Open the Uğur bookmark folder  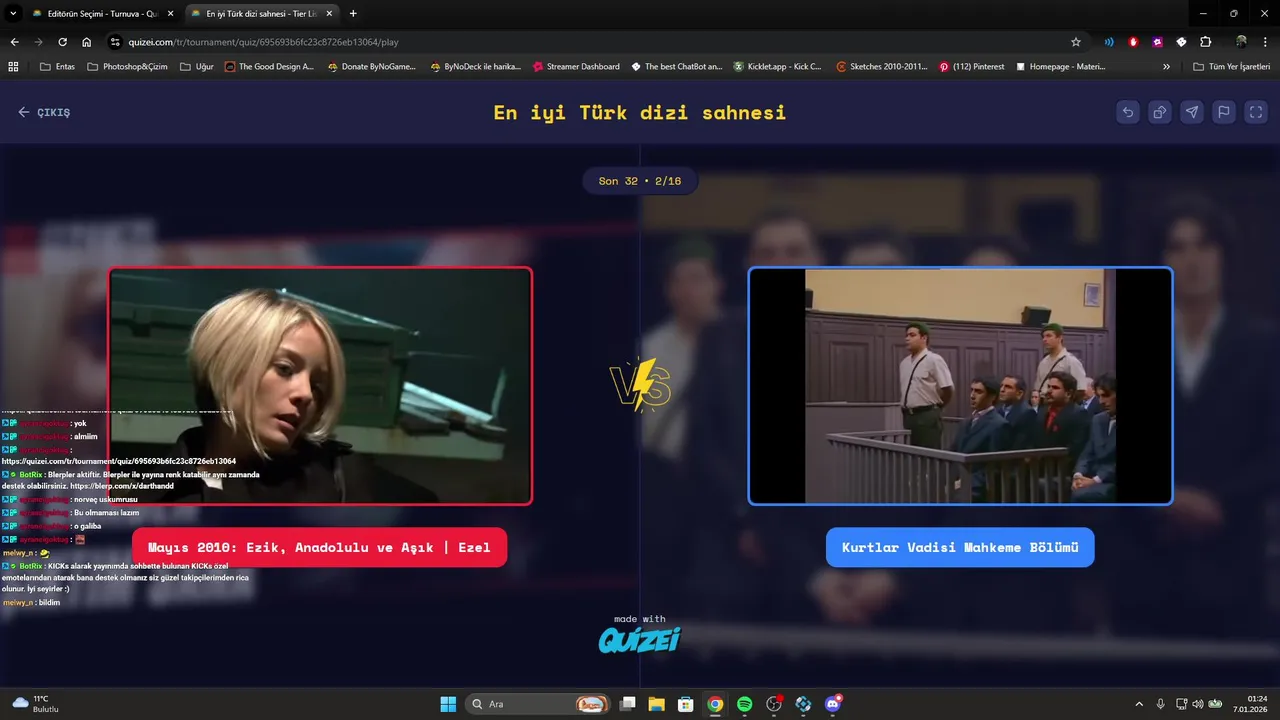tap(197, 67)
